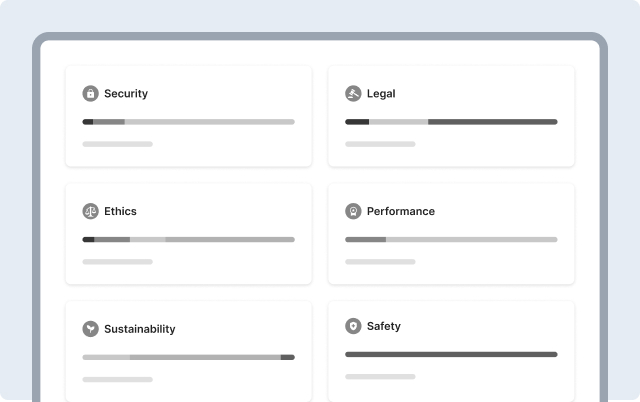Click the Ethics segmented progress bar

coord(189,239)
